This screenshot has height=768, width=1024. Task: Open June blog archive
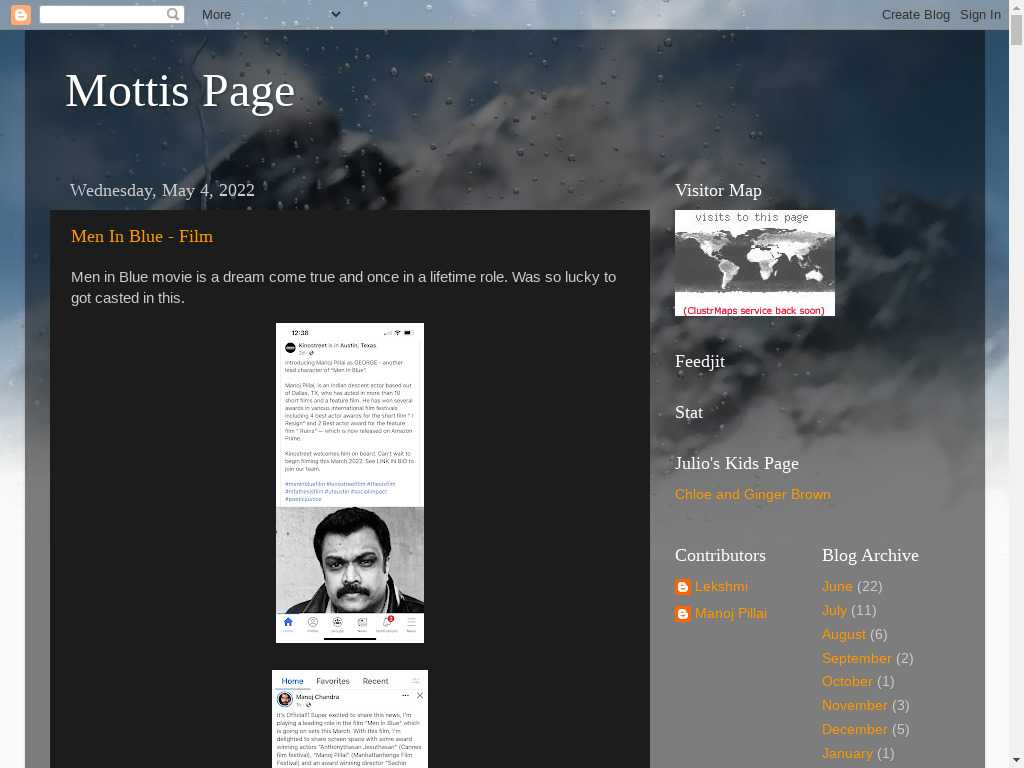point(837,586)
